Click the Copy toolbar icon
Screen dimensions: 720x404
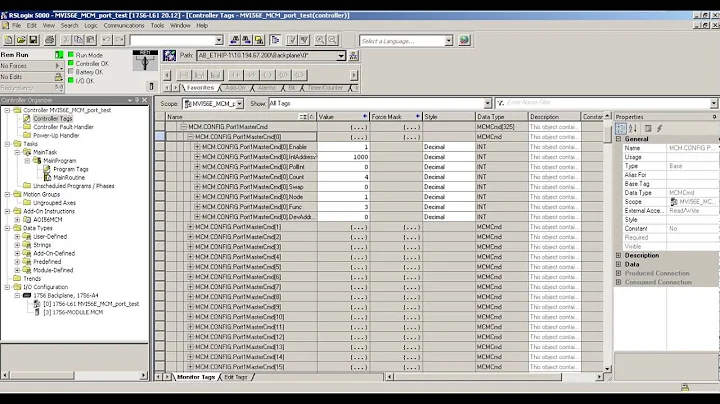click(79, 40)
